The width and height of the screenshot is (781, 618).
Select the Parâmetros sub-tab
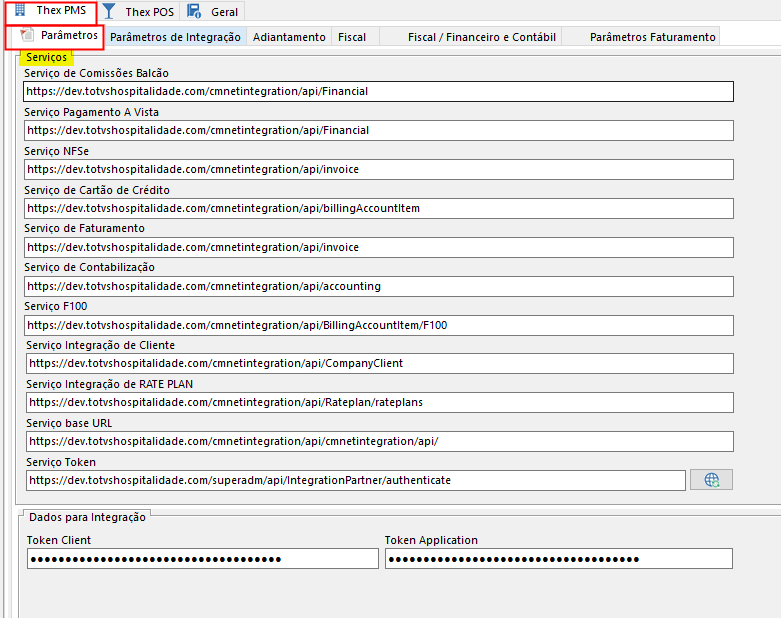click(x=54, y=37)
